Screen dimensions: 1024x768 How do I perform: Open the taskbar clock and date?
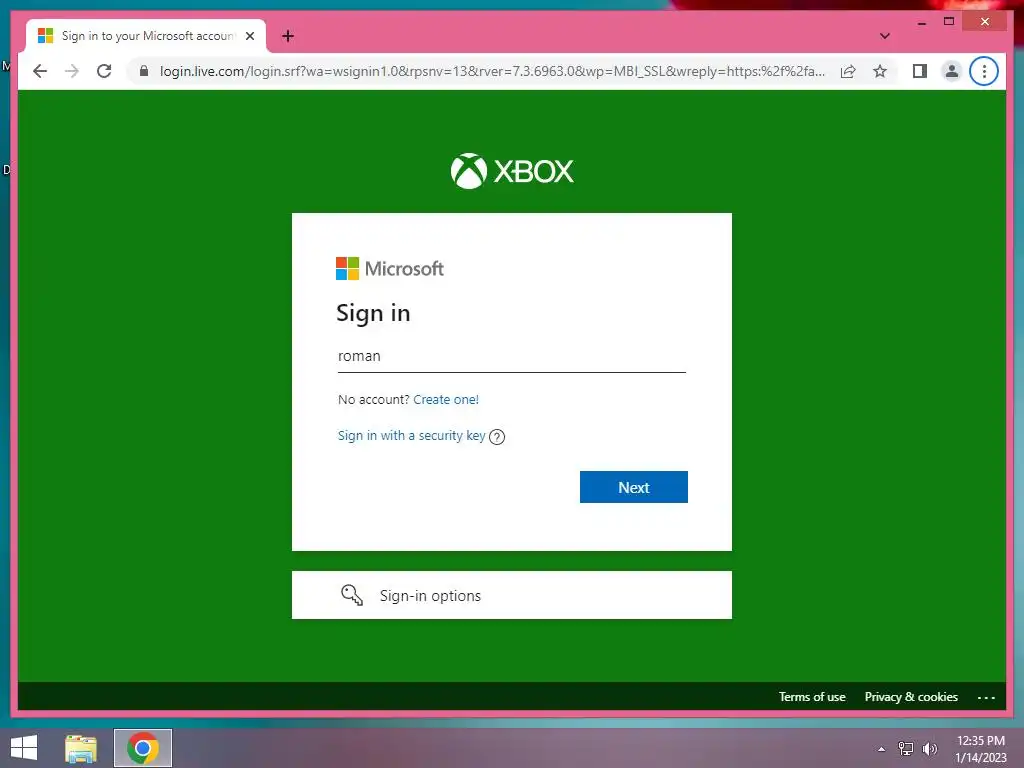[980, 749]
